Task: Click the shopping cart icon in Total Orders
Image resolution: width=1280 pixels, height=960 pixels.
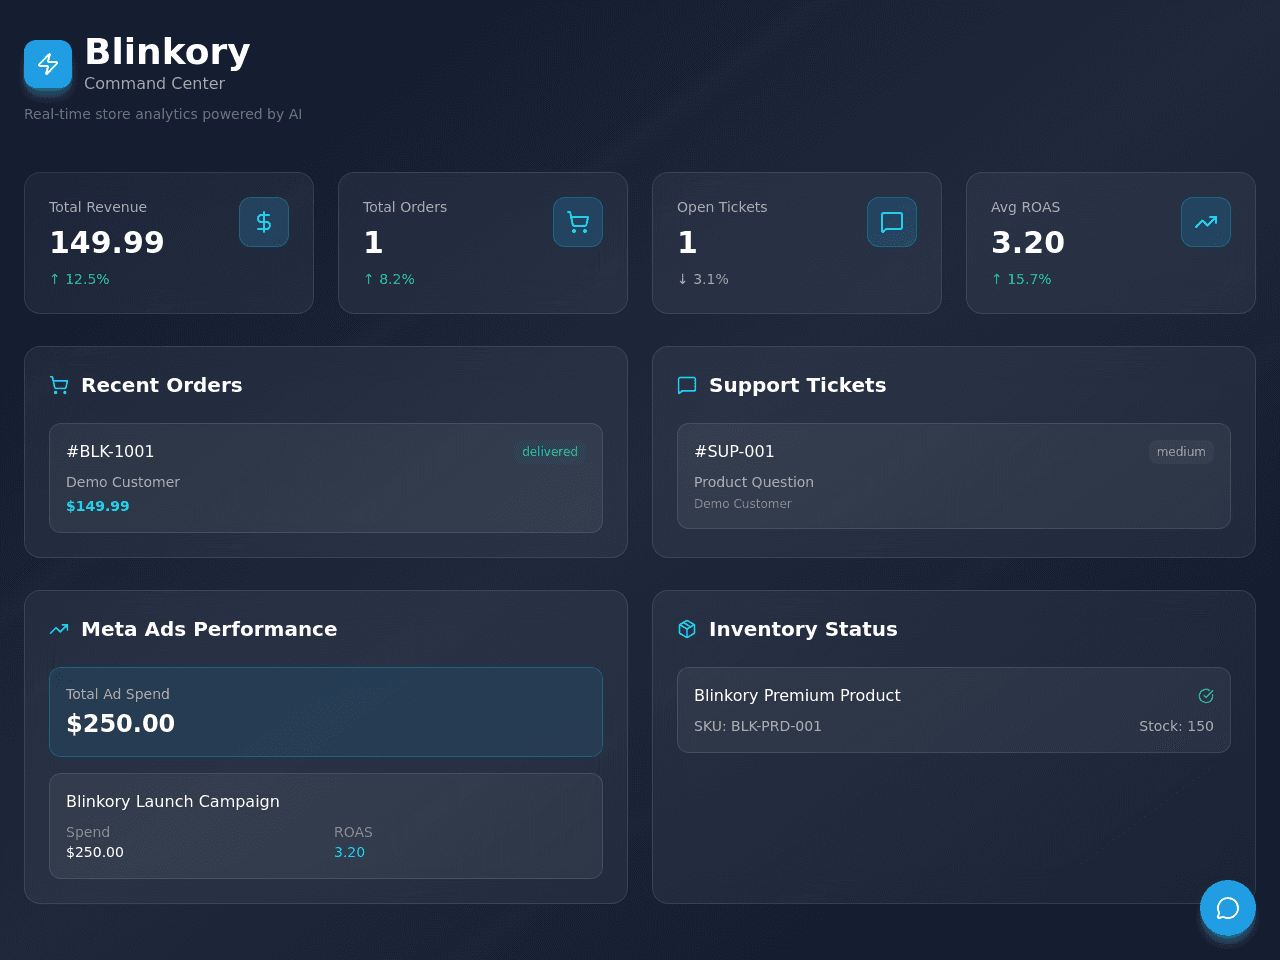Action: coord(578,222)
